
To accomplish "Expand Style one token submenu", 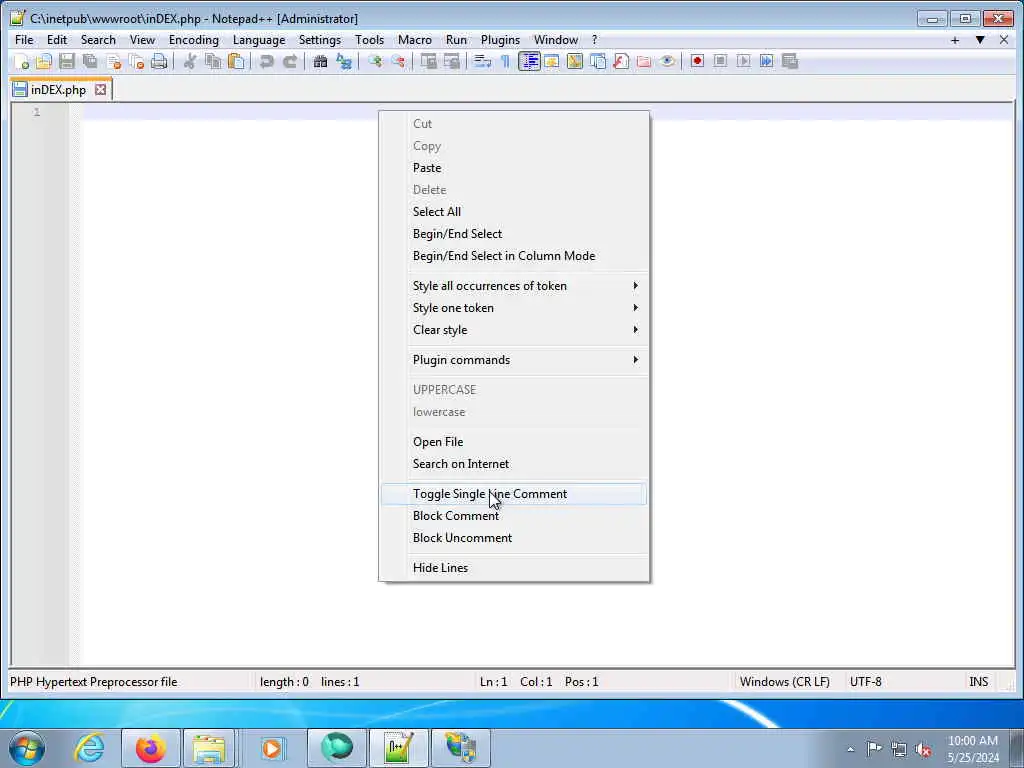I will coord(514,308).
